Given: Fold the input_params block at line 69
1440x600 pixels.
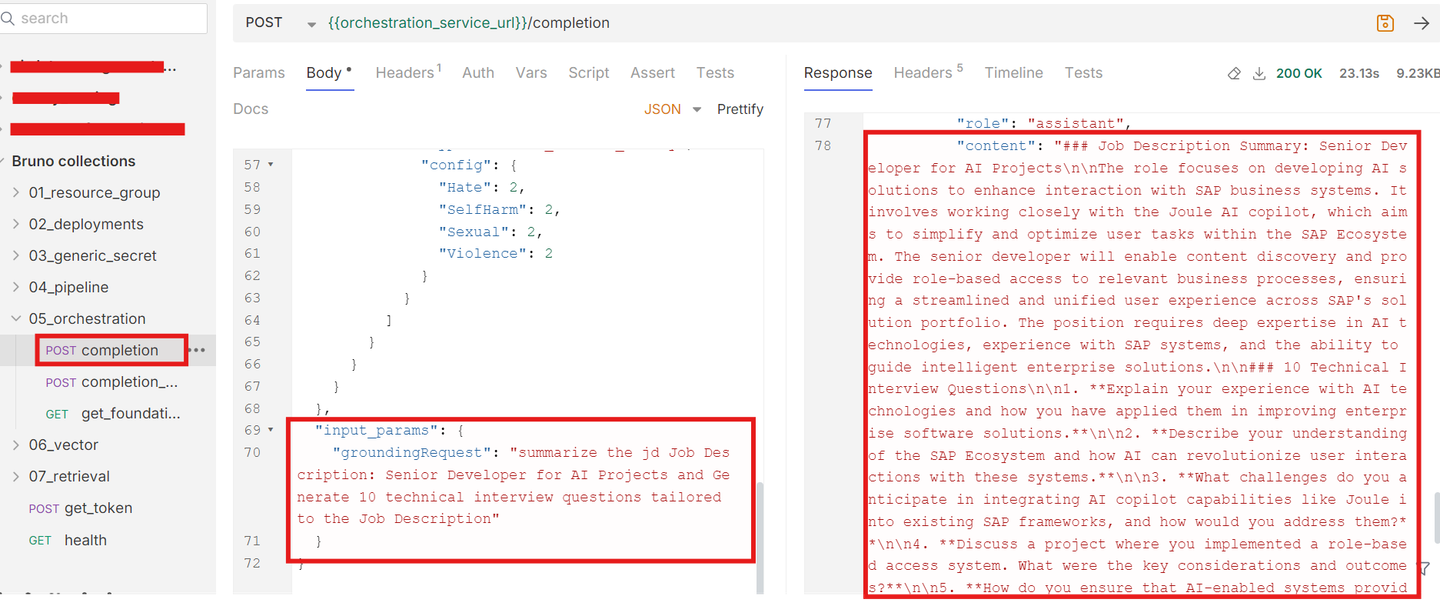Looking at the screenshot, I should (x=271, y=430).
